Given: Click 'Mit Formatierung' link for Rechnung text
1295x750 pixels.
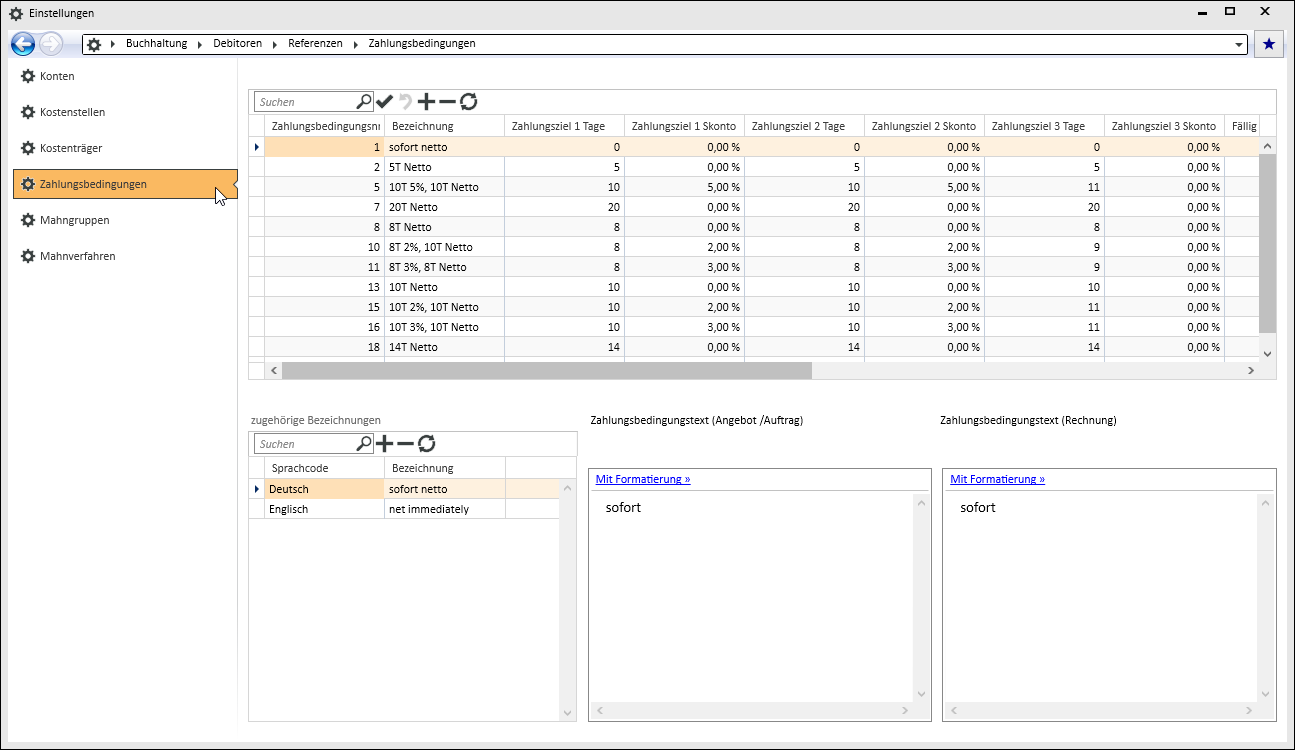Looking at the screenshot, I should point(997,479).
